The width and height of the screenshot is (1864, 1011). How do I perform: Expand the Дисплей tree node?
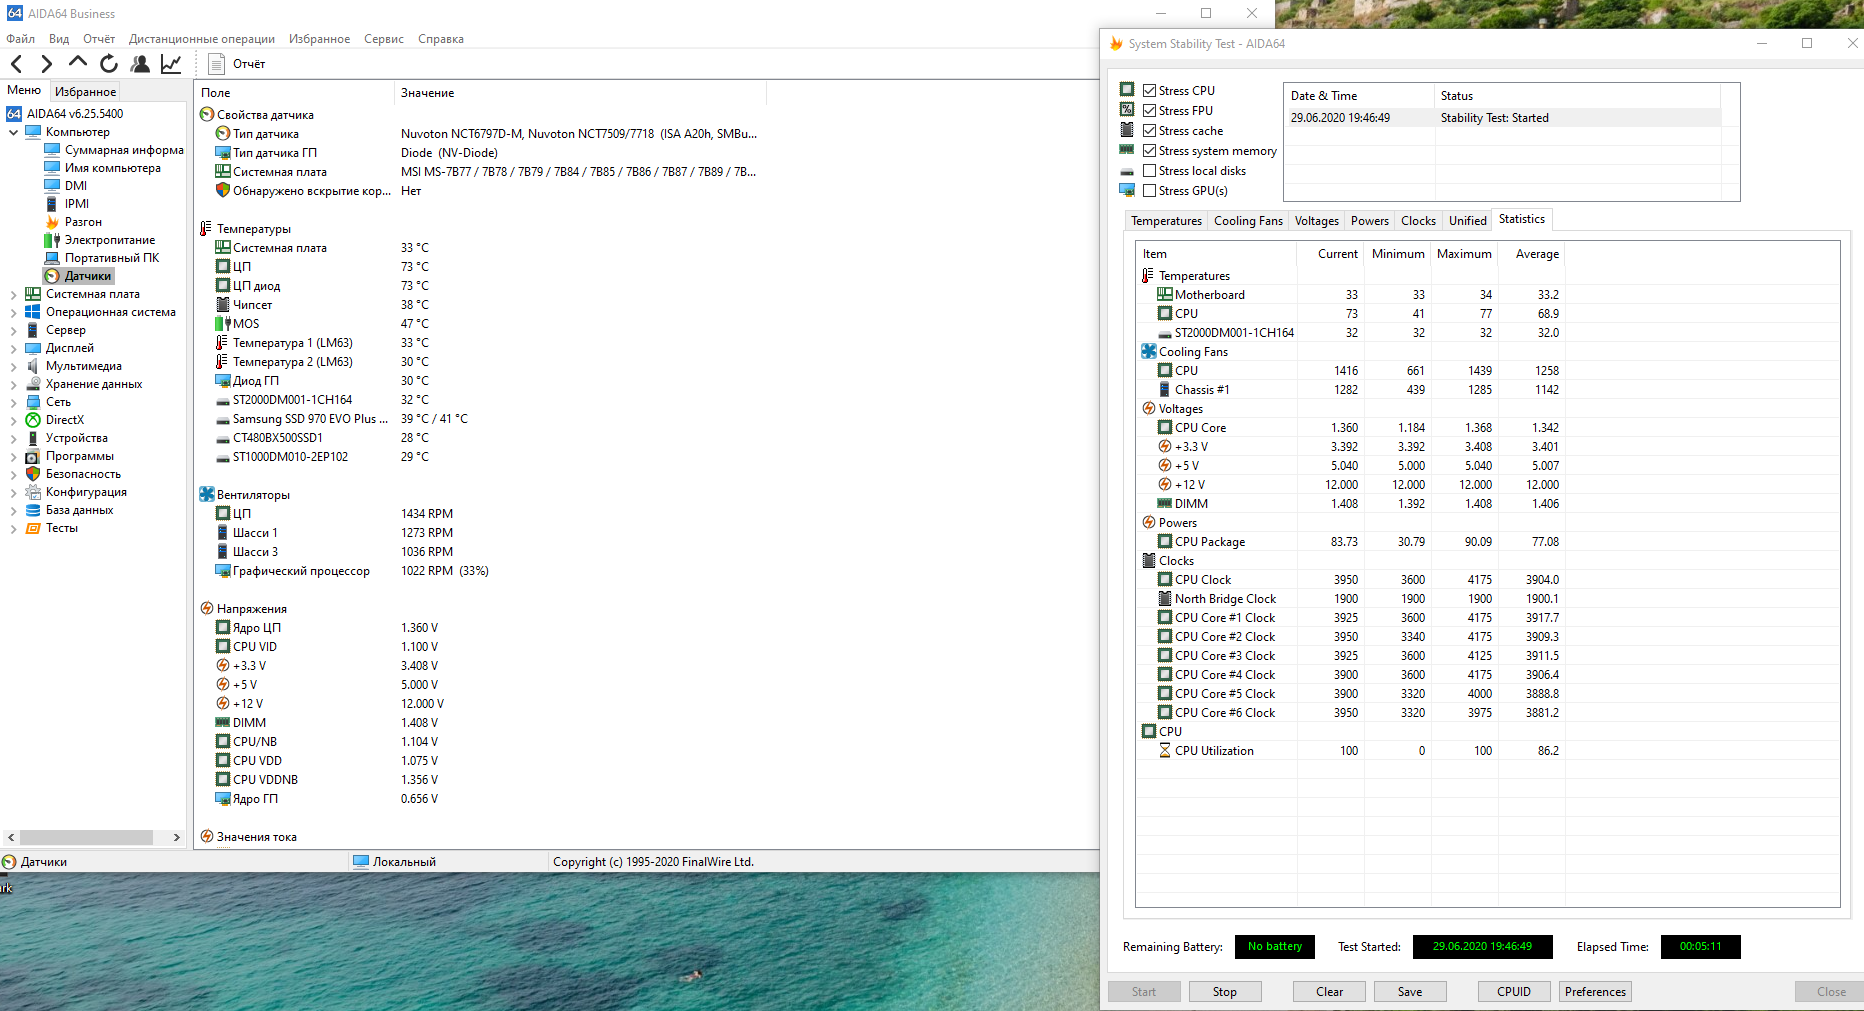point(13,348)
